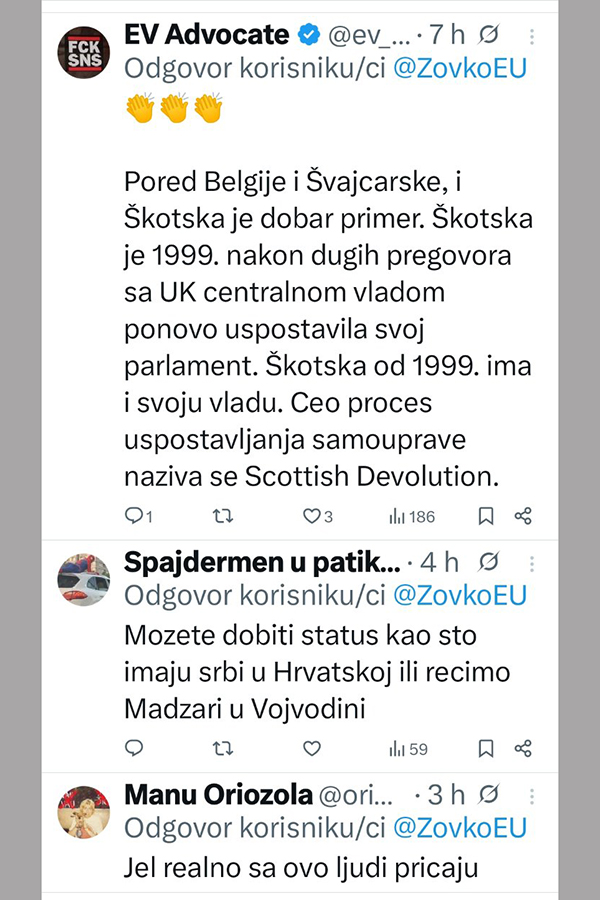Viewport: 600px width, 900px height.
Task: Bookmark EV Advocate's tweet
Action: tap(485, 516)
